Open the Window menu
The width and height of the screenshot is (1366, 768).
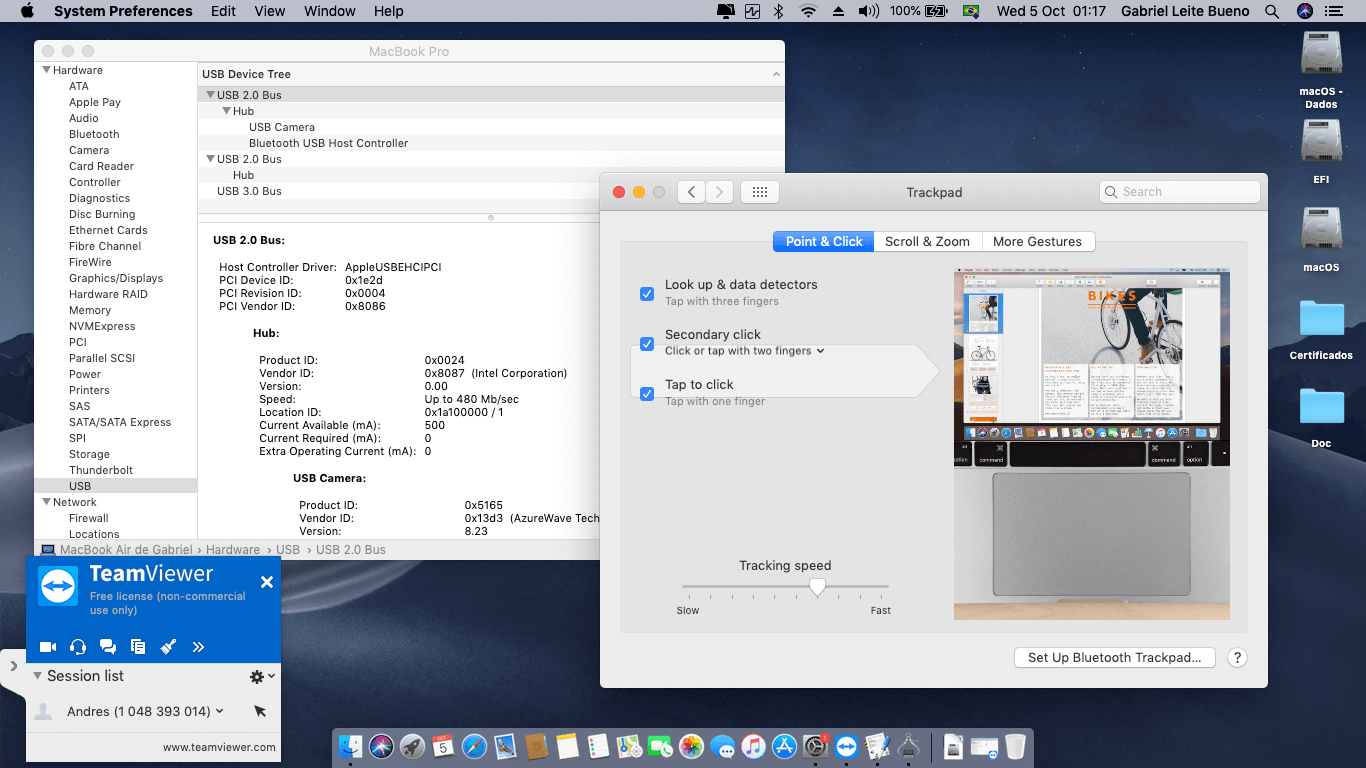click(330, 11)
